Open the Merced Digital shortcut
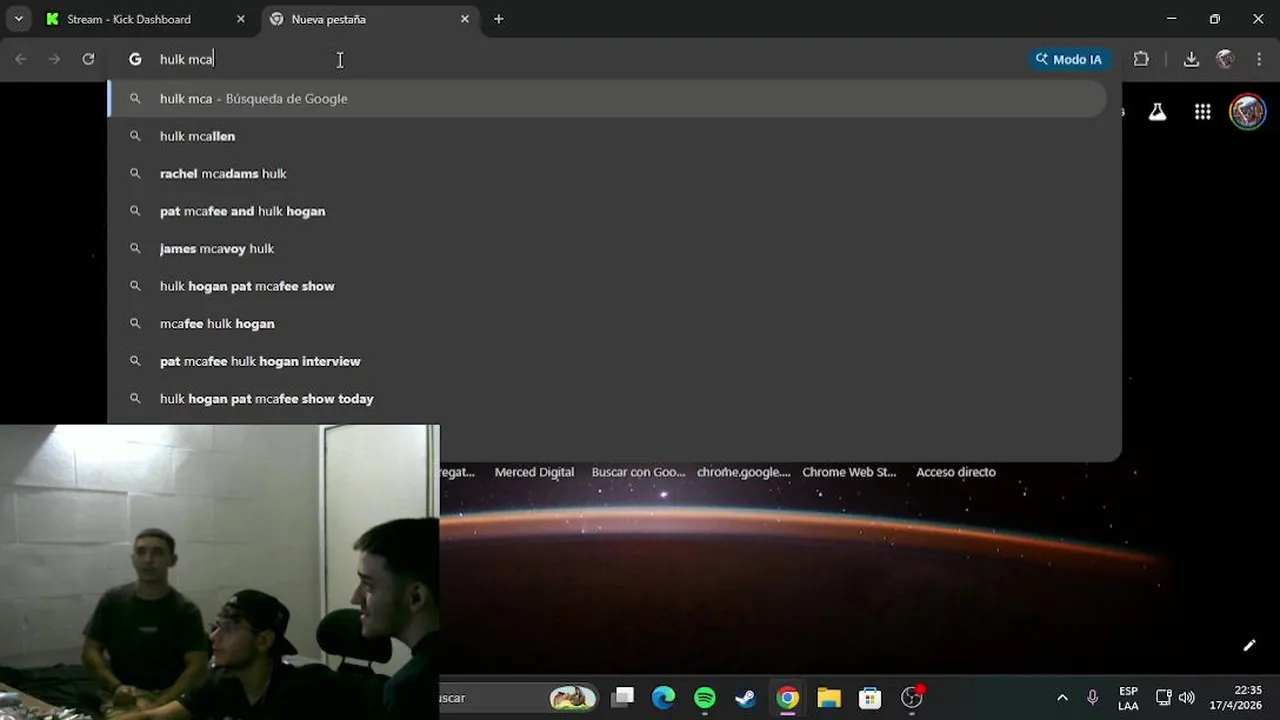Image resolution: width=1280 pixels, height=720 pixels. [x=534, y=472]
